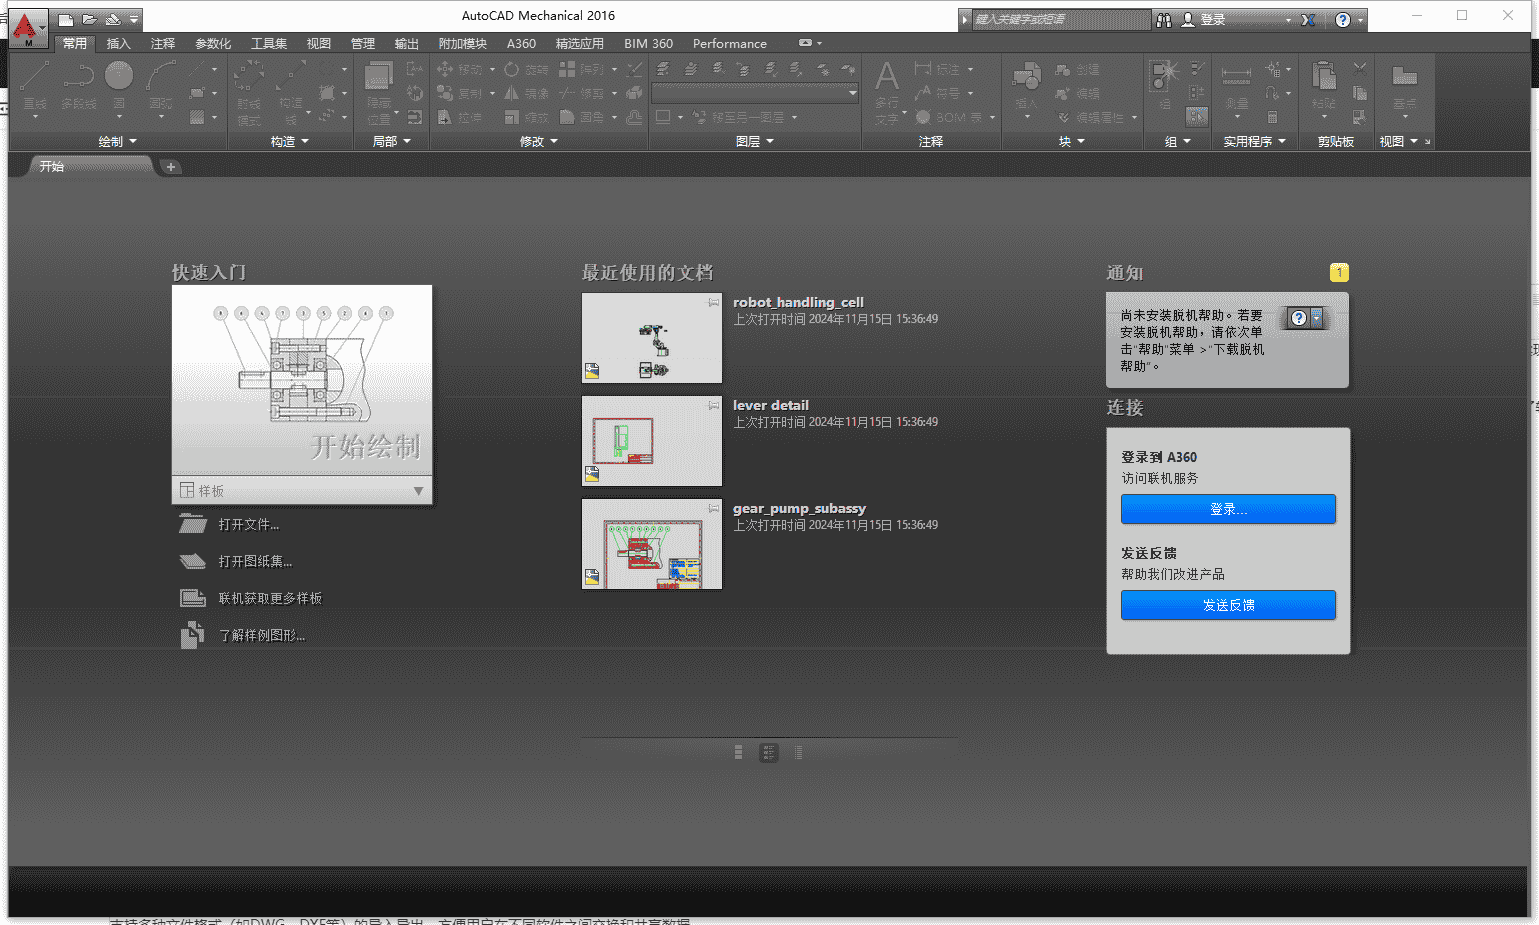
Task: Pin the robot_handling_cell recent document
Action: click(714, 302)
